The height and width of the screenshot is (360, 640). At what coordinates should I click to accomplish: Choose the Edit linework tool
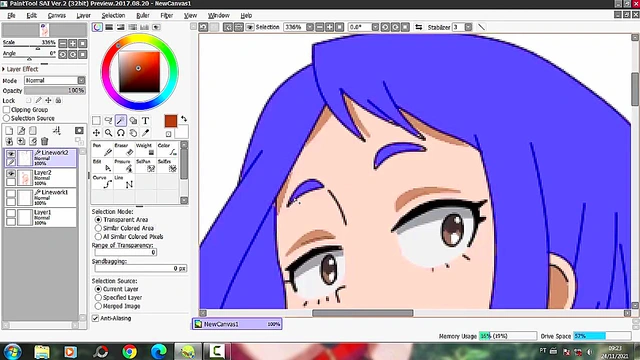click(x=102, y=166)
